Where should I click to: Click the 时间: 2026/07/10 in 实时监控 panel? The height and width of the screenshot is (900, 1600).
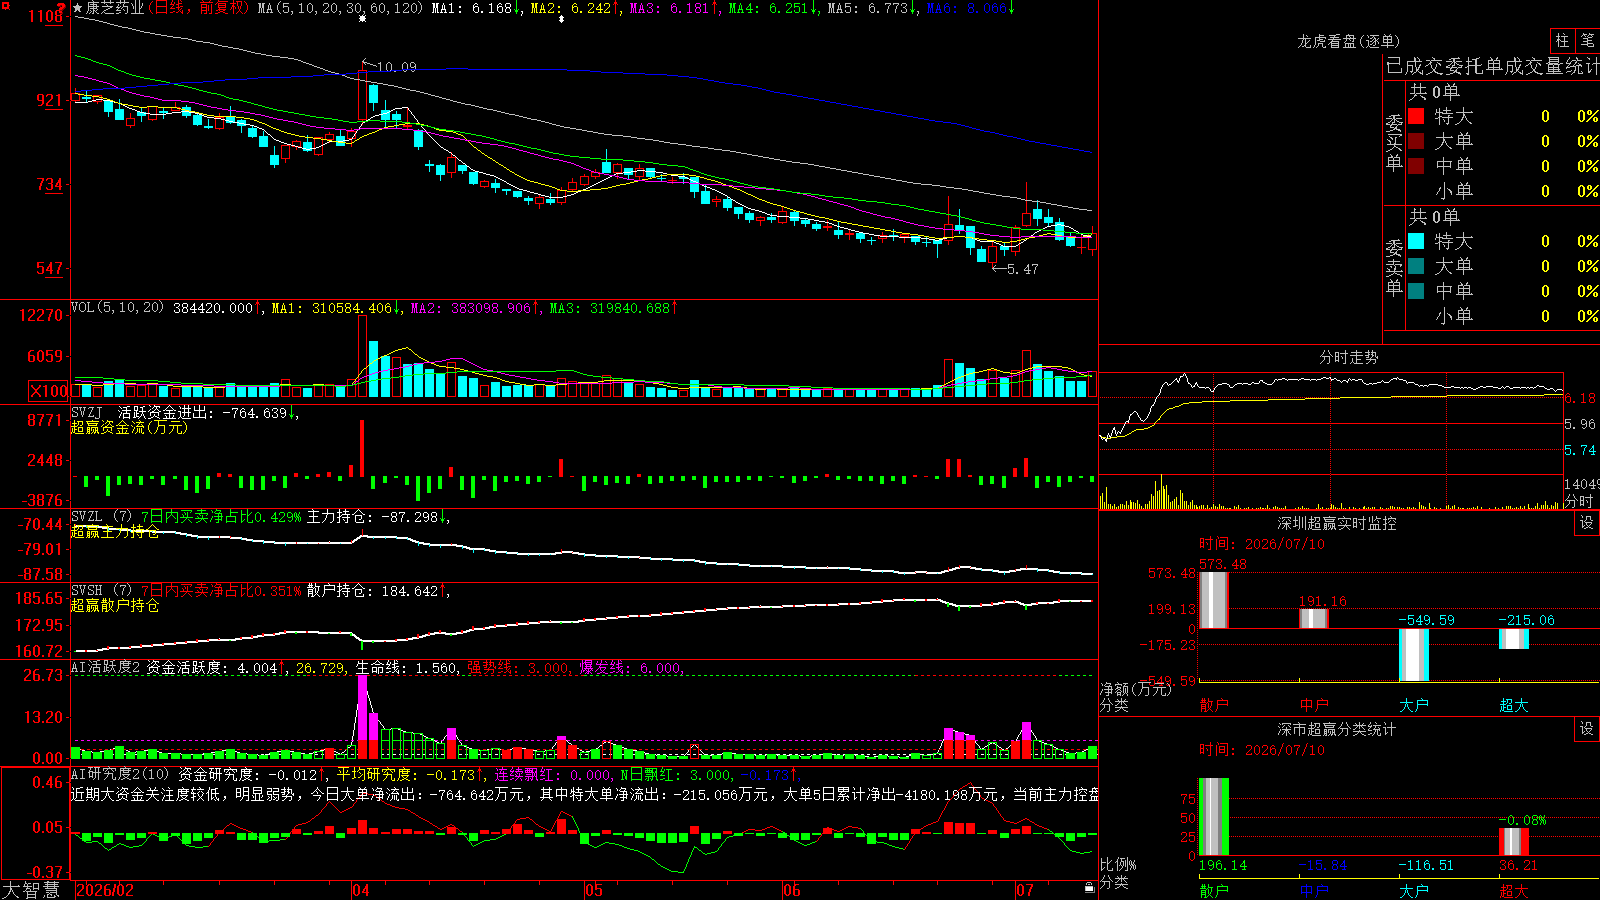pyautogui.click(x=1262, y=544)
